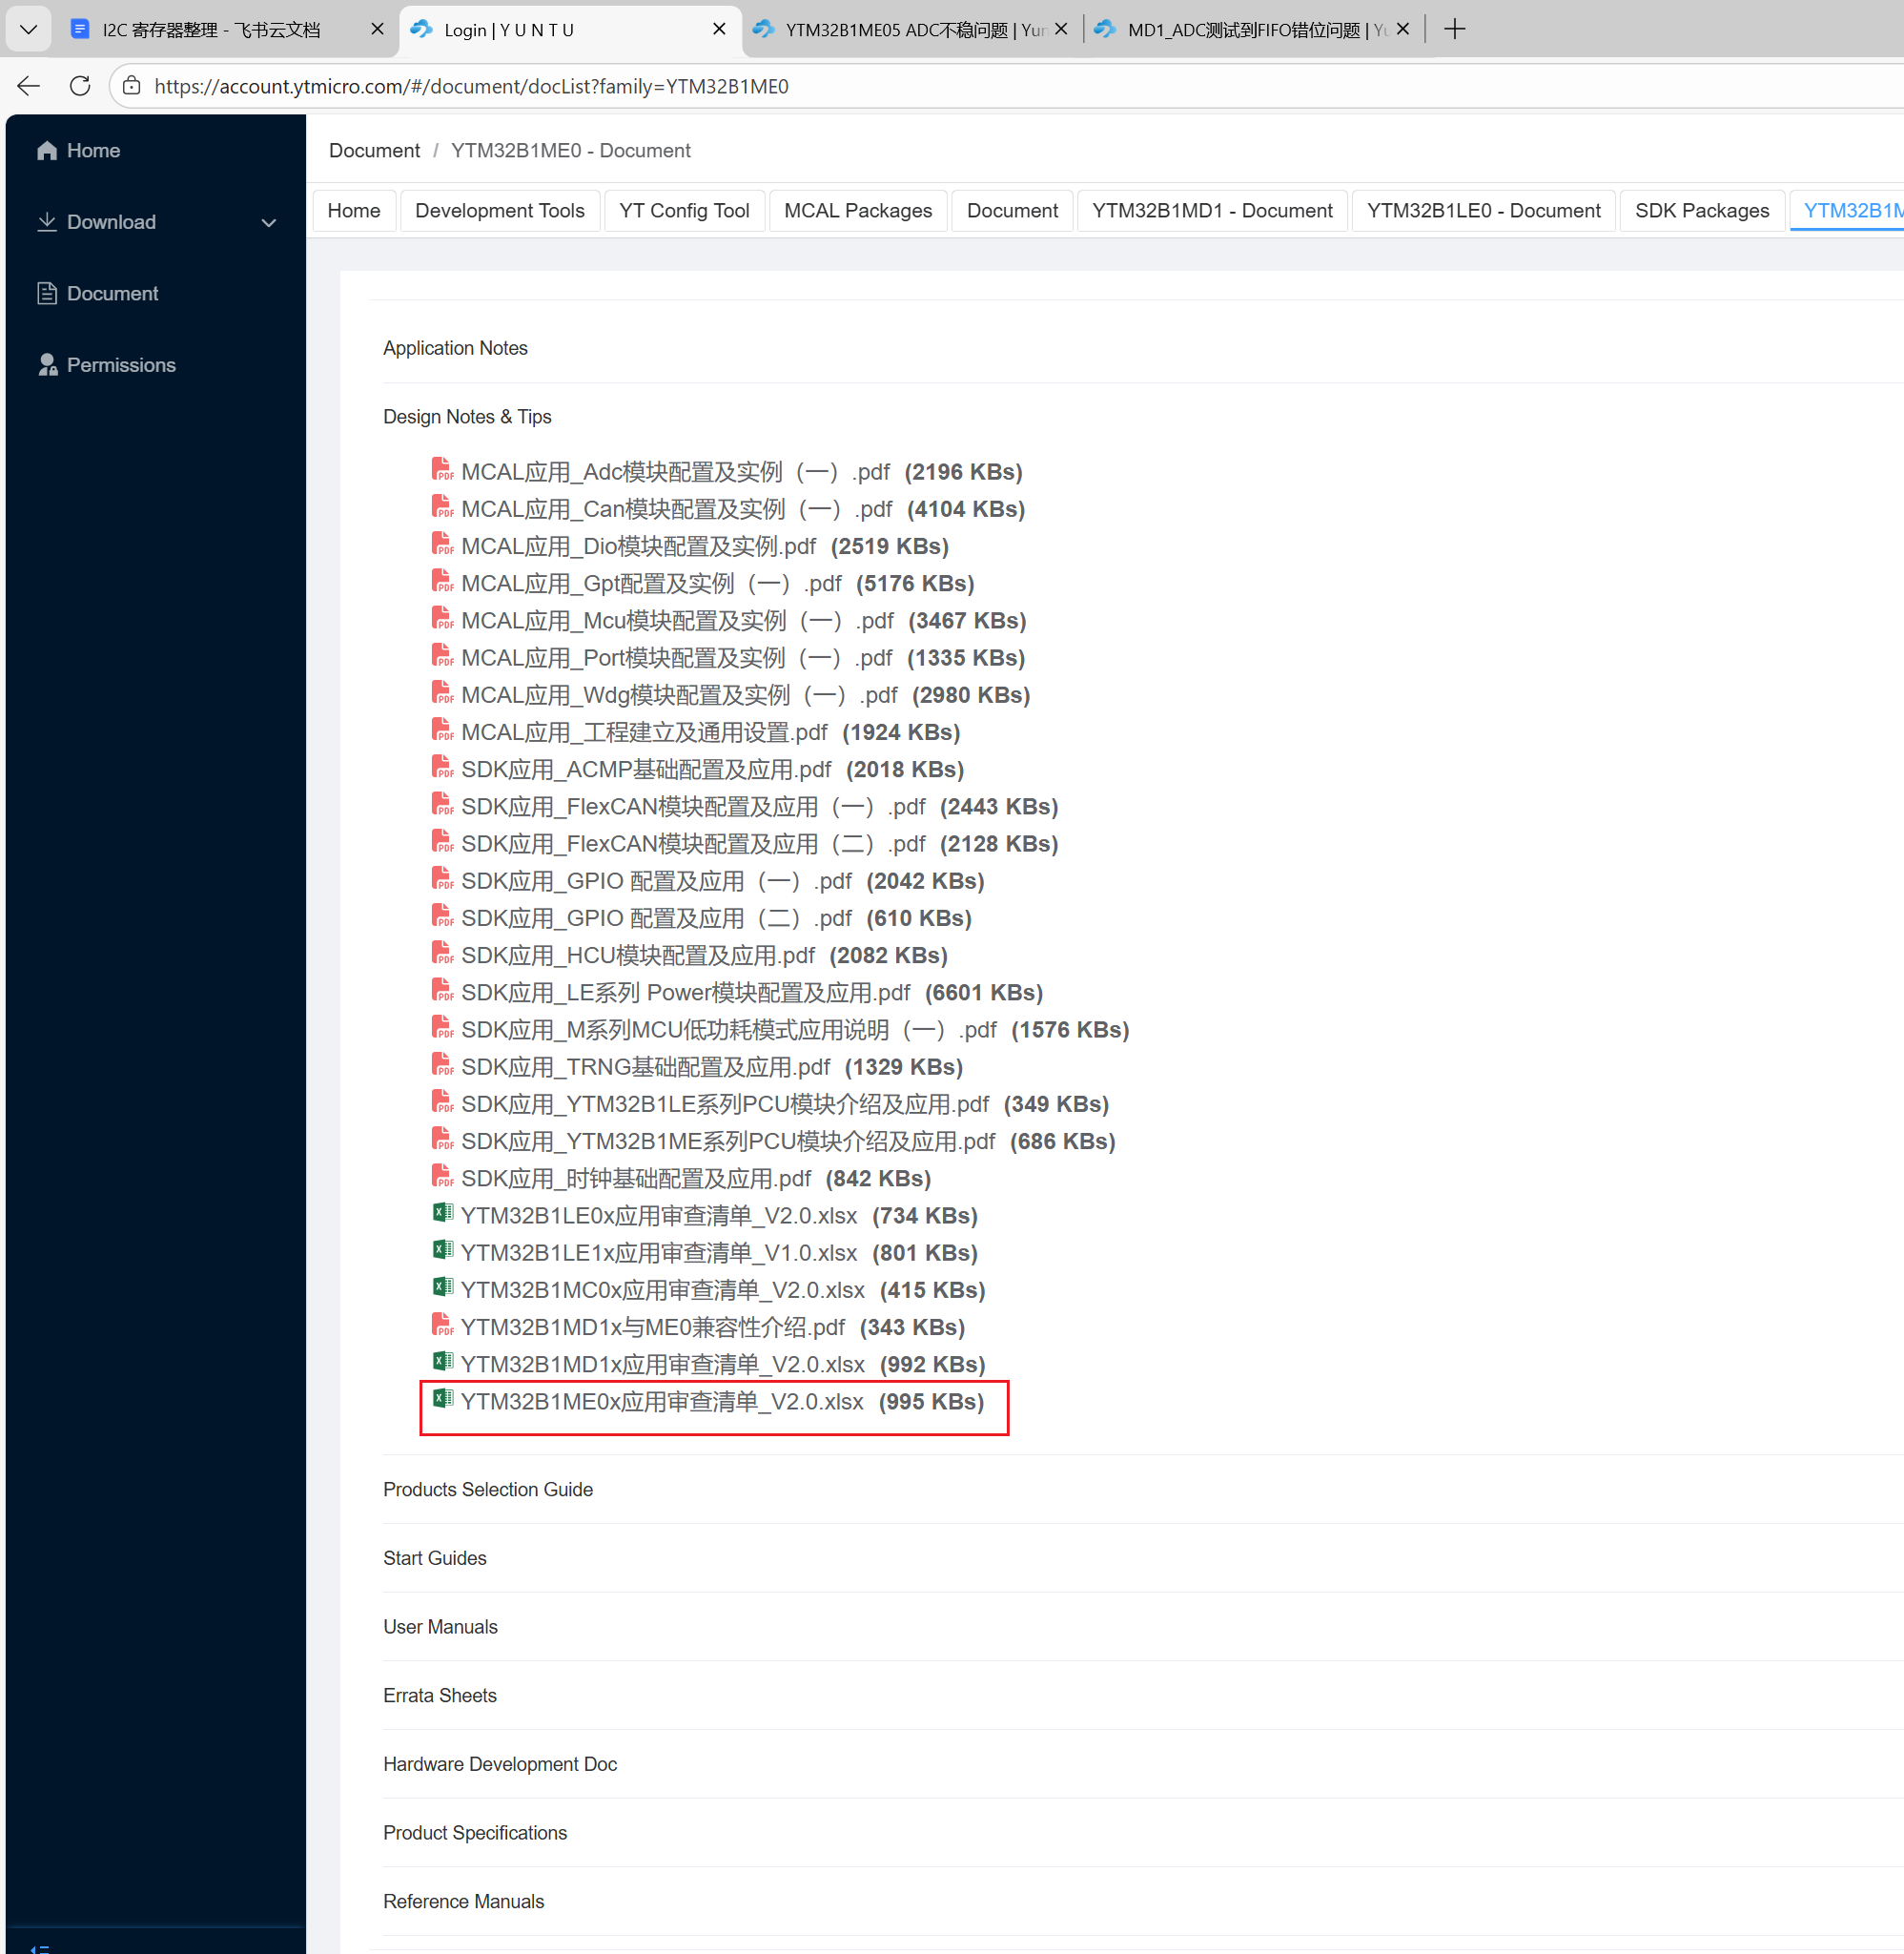Switch to the MCAL Packages tab

[x=857, y=211]
